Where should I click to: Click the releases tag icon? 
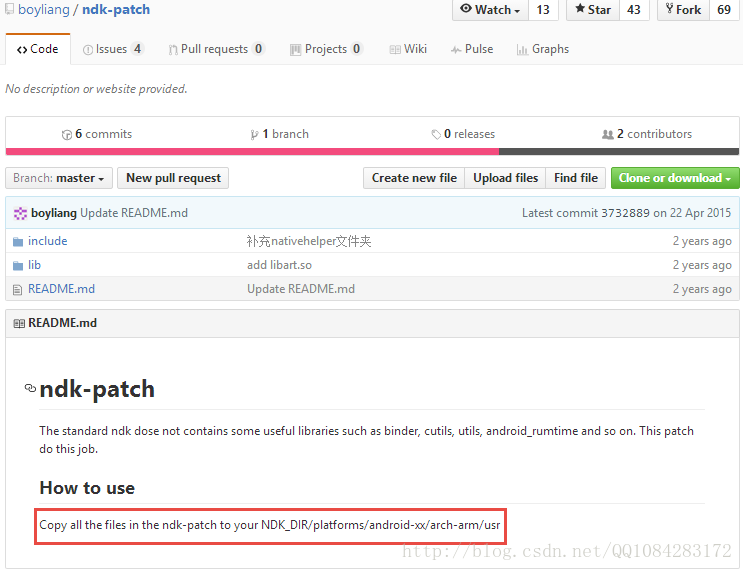[436, 135]
